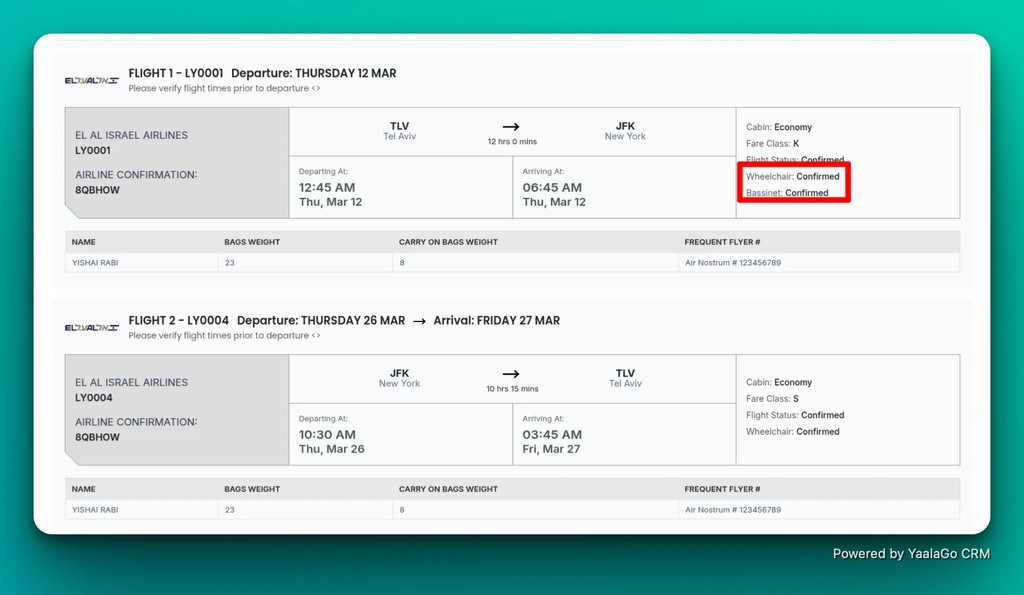The width and height of the screenshot is (1024, 595).
Task: Click destination 'JFK New York' in Flight 1
Action: 625,131
